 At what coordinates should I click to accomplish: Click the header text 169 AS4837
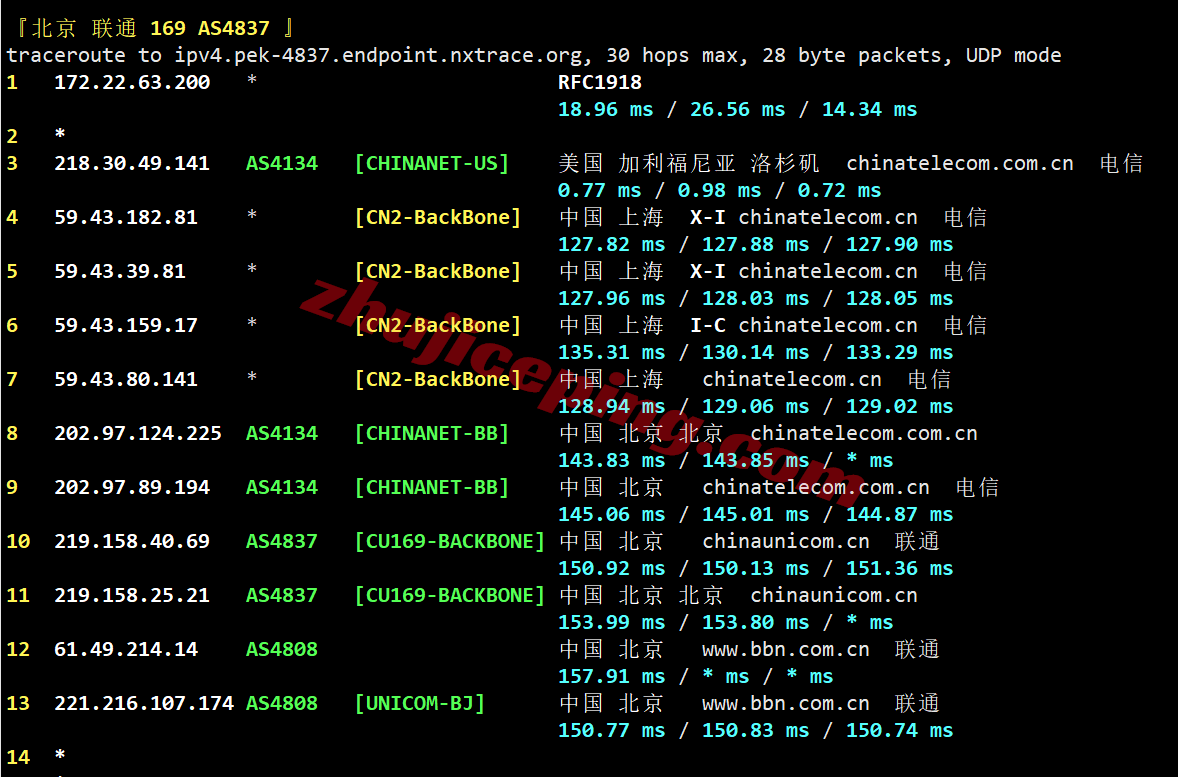pyautogui.click(x=210, y=29)
